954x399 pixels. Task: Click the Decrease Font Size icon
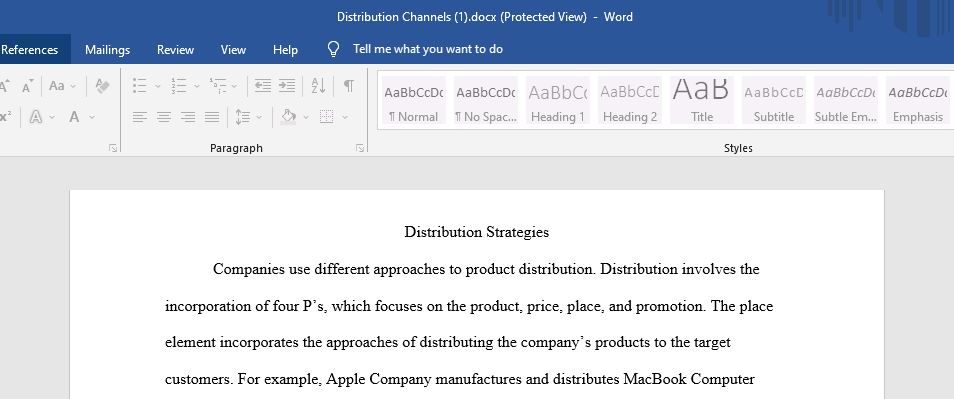click(x=27, y=86)
